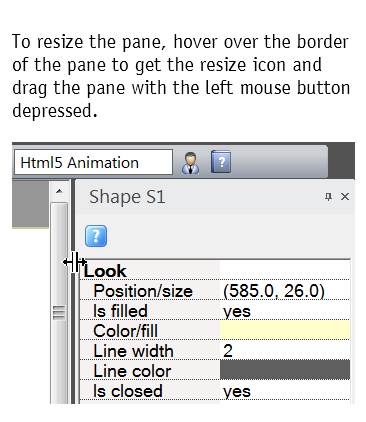The width and height of the screenshot is (366, 422).
Task: Select the Is closed property label
Action: 128,391
